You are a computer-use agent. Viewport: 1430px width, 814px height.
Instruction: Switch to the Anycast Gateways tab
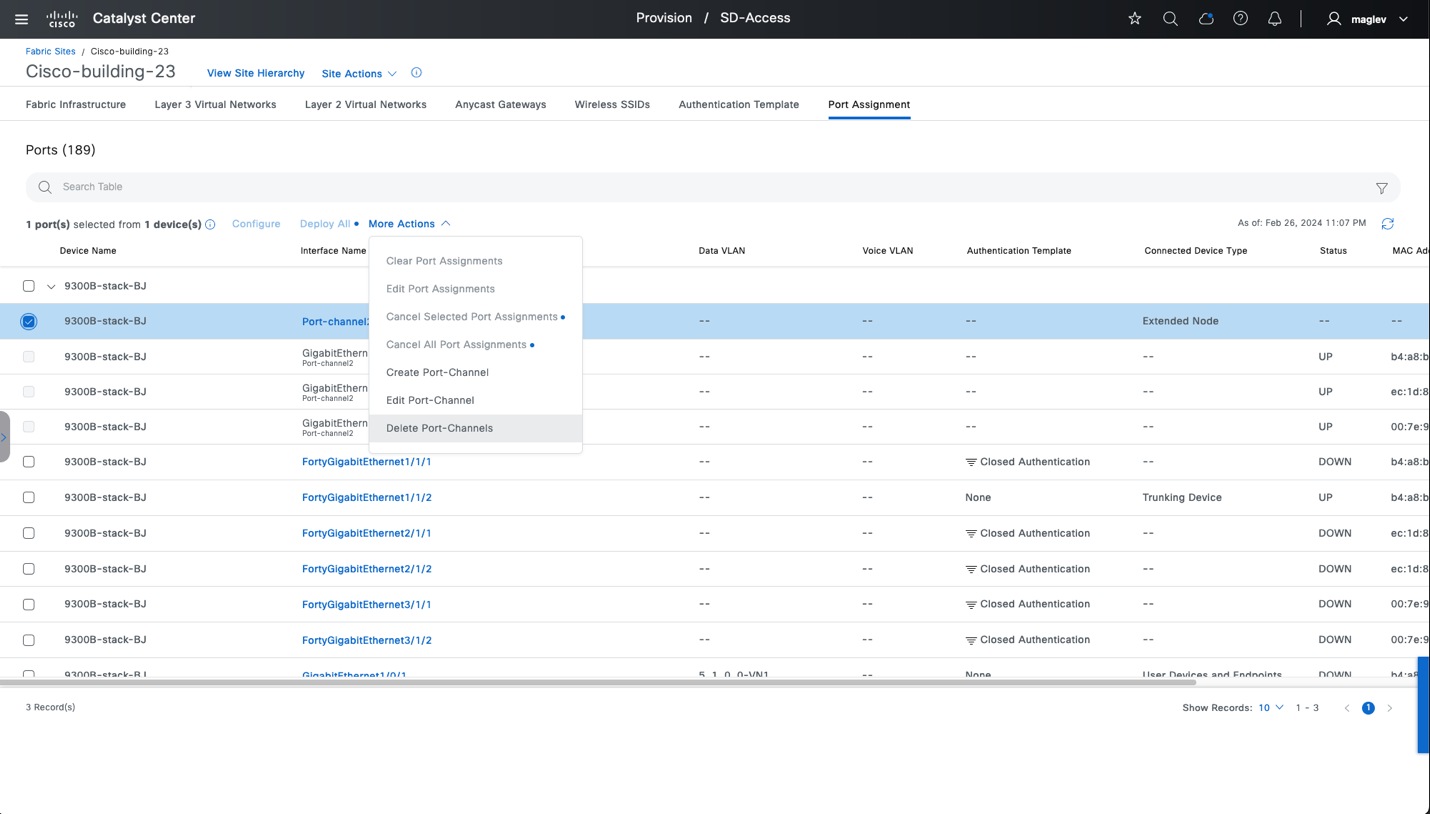pyautogui.click(x=500, y=104)
